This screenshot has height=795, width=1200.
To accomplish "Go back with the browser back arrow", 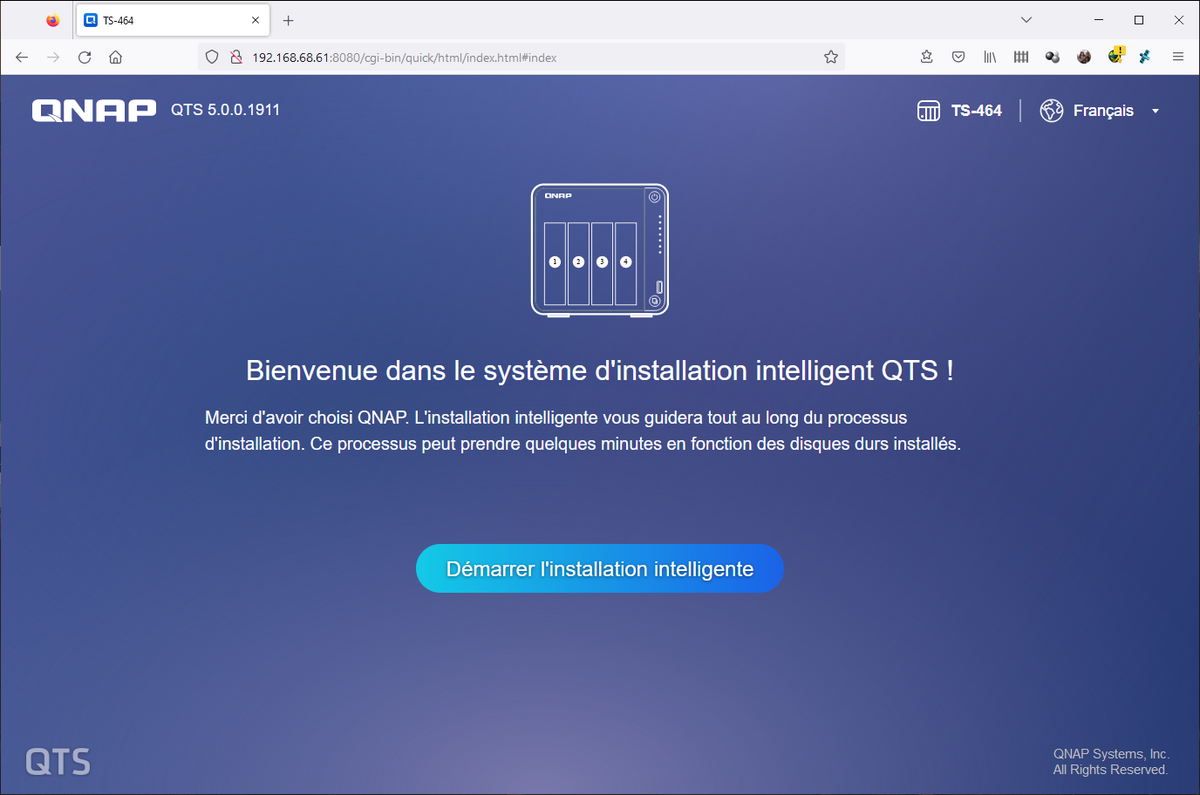I will coord(22,57).
